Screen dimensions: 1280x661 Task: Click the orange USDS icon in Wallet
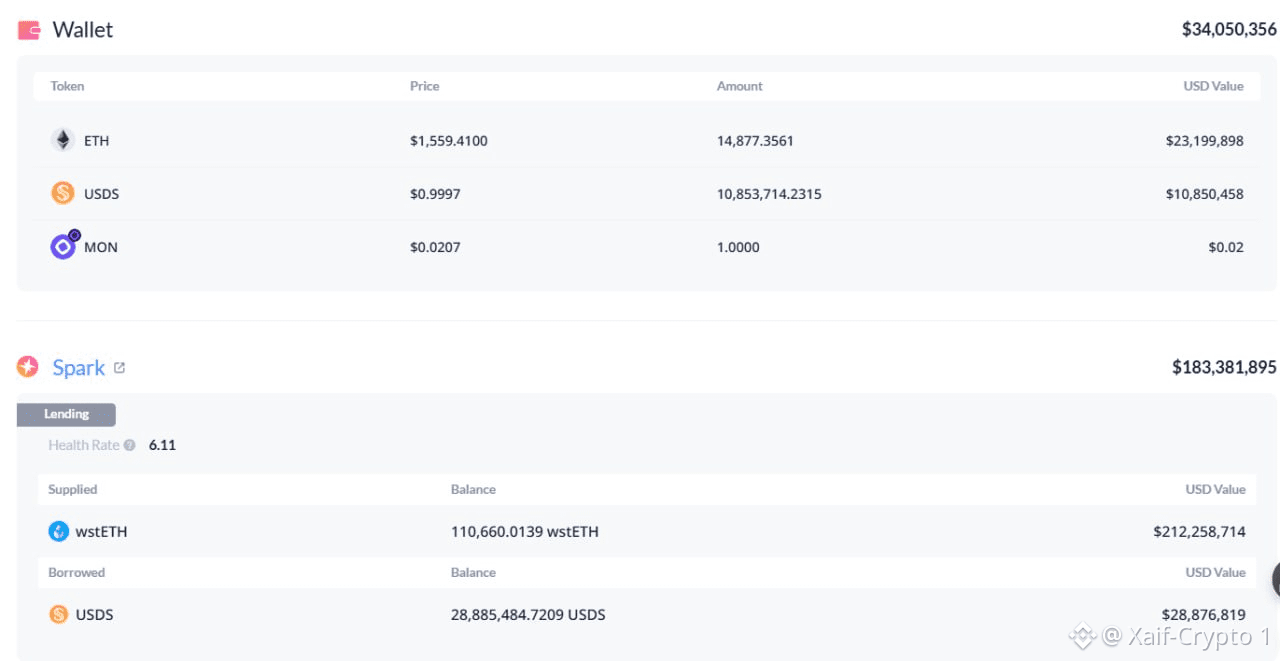pos(63,193)
